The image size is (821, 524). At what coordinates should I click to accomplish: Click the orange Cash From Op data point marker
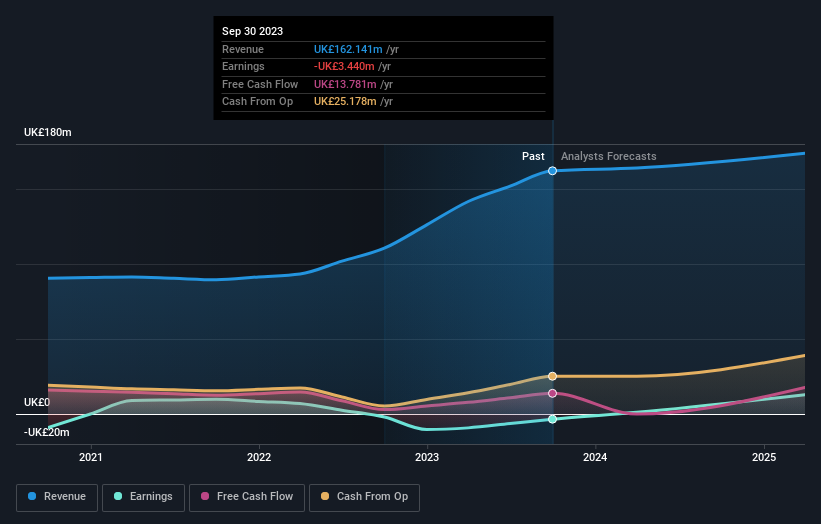552,376
